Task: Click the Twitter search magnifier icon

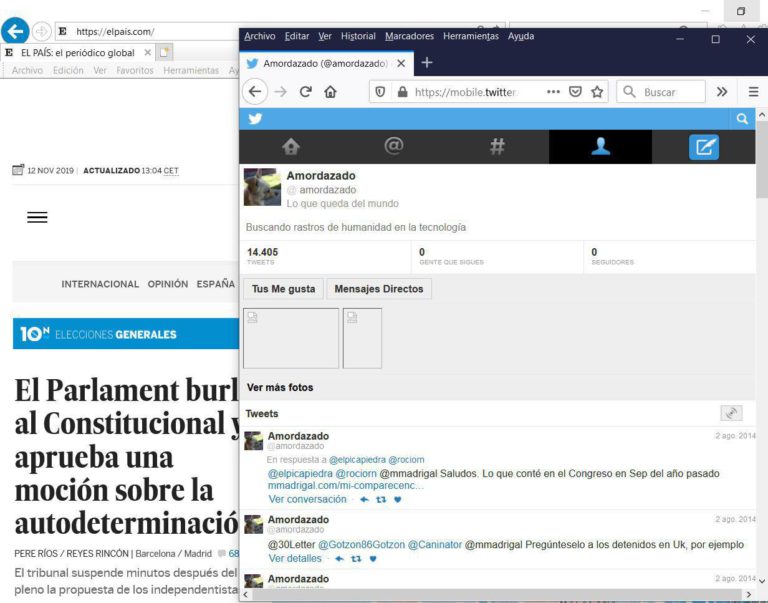Action: 742,119
